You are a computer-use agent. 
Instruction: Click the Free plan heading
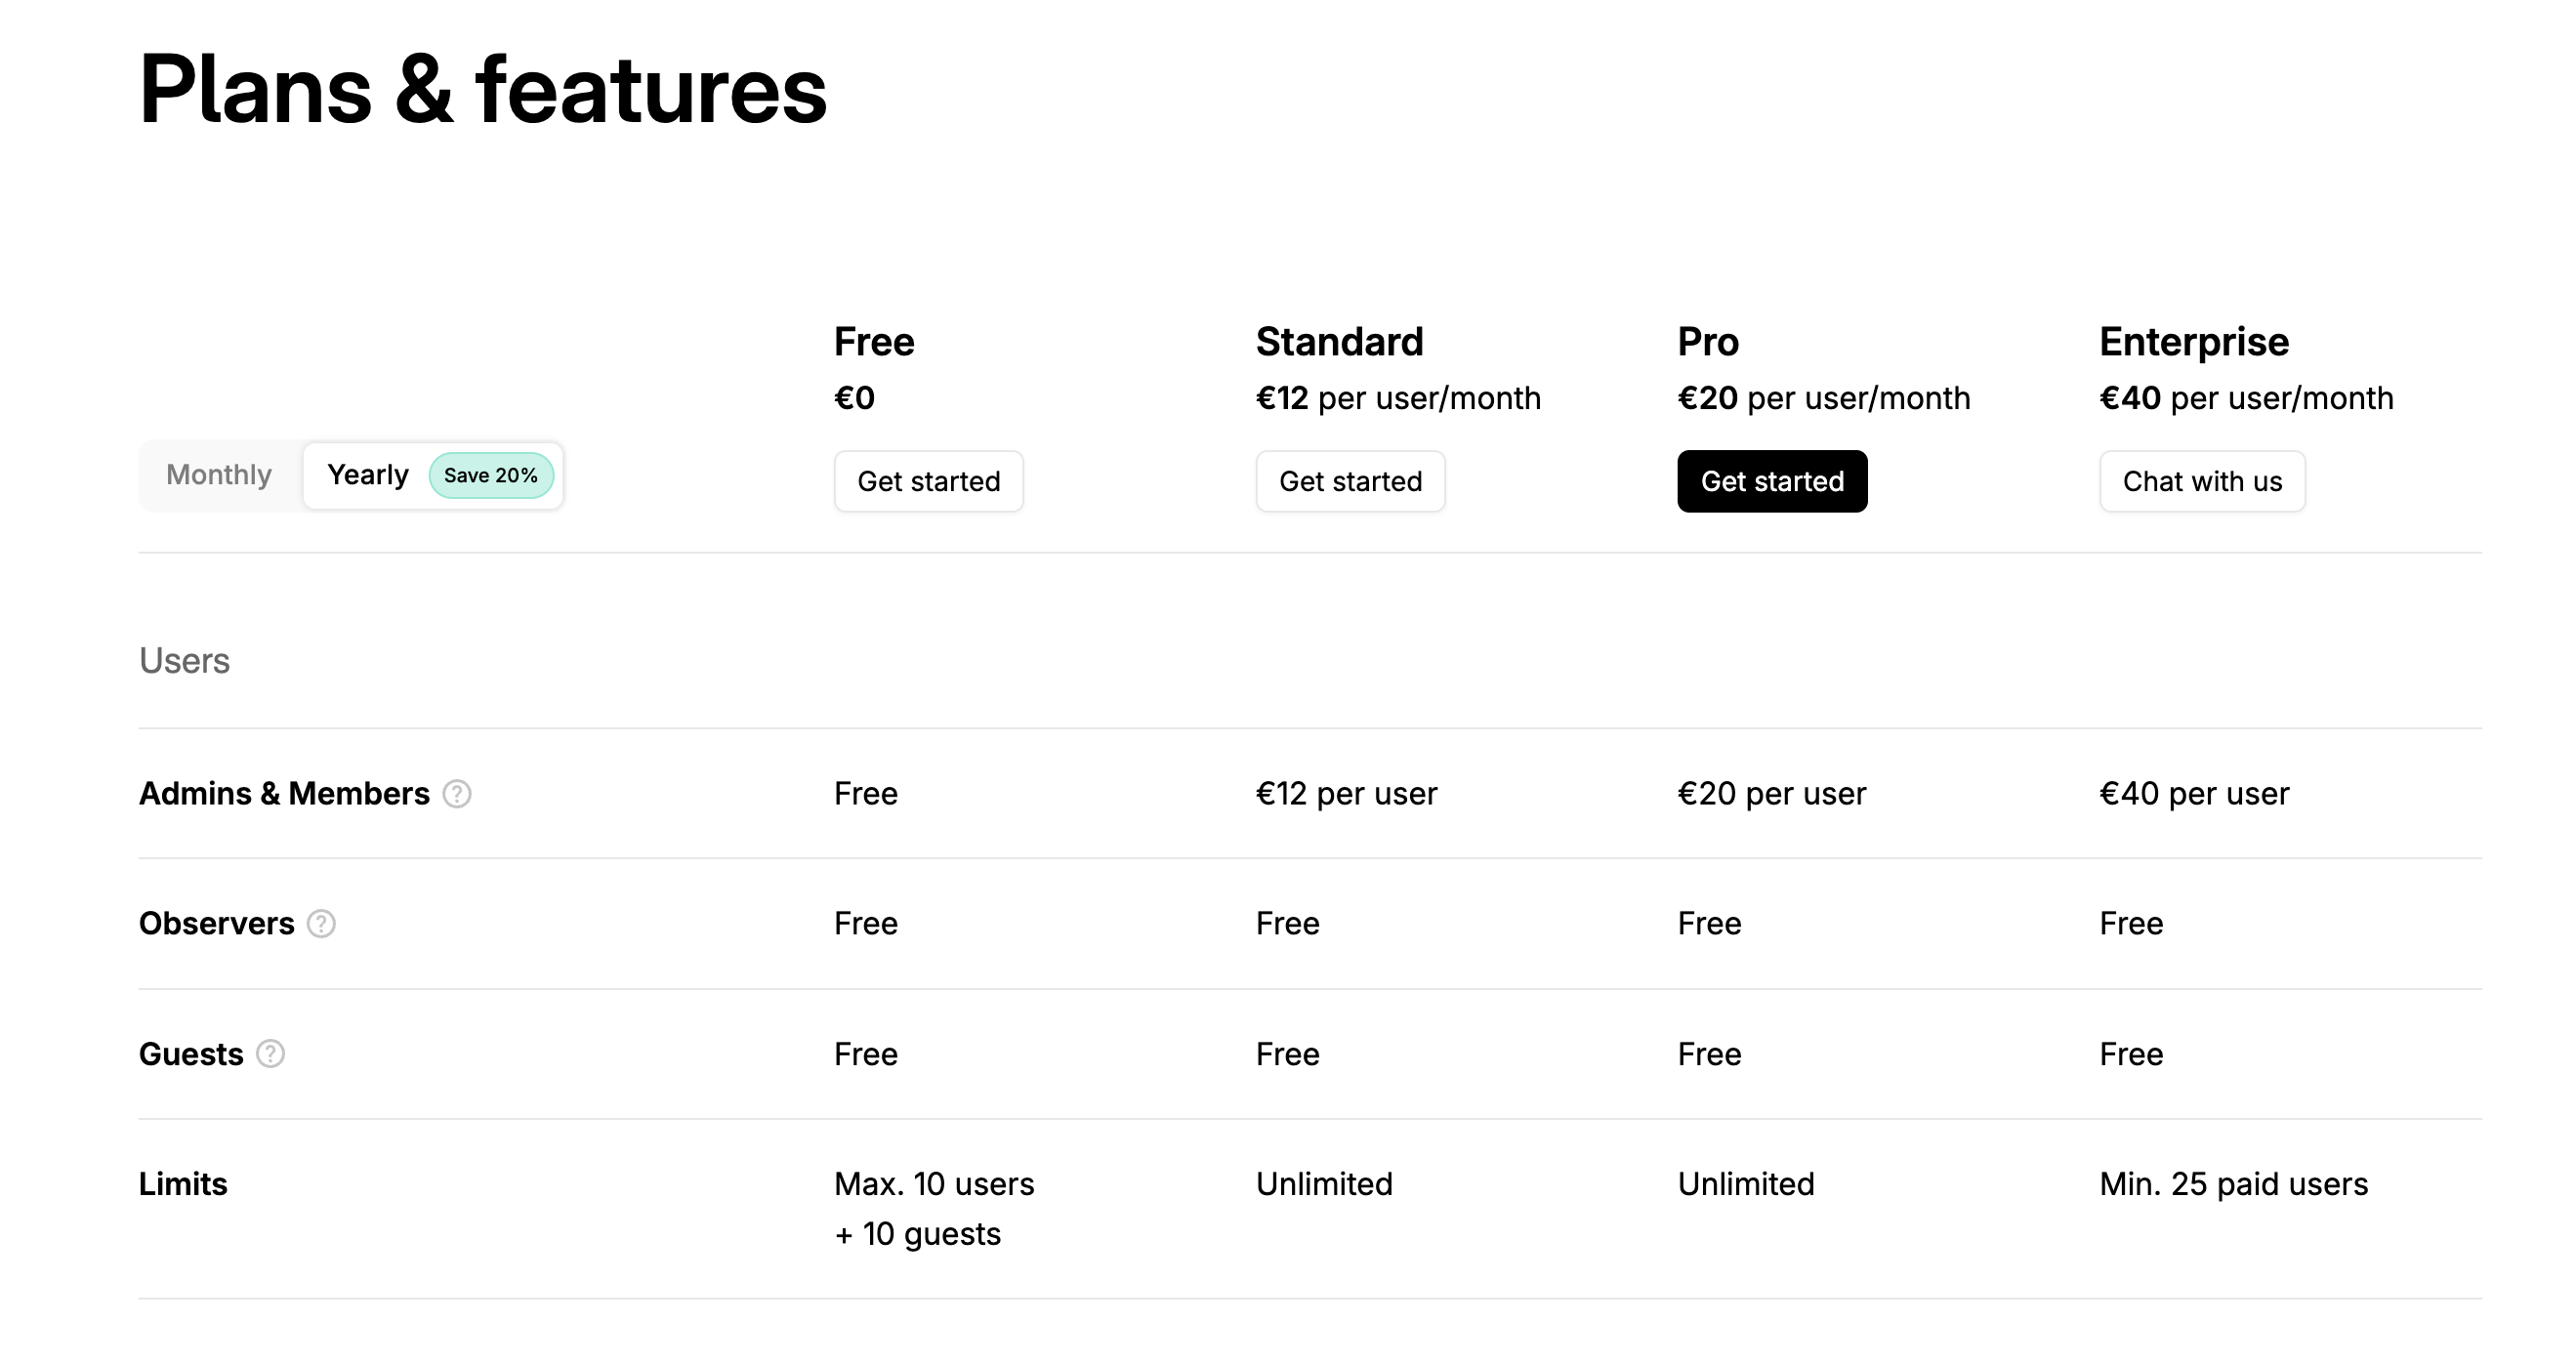(x=874, y=342)
